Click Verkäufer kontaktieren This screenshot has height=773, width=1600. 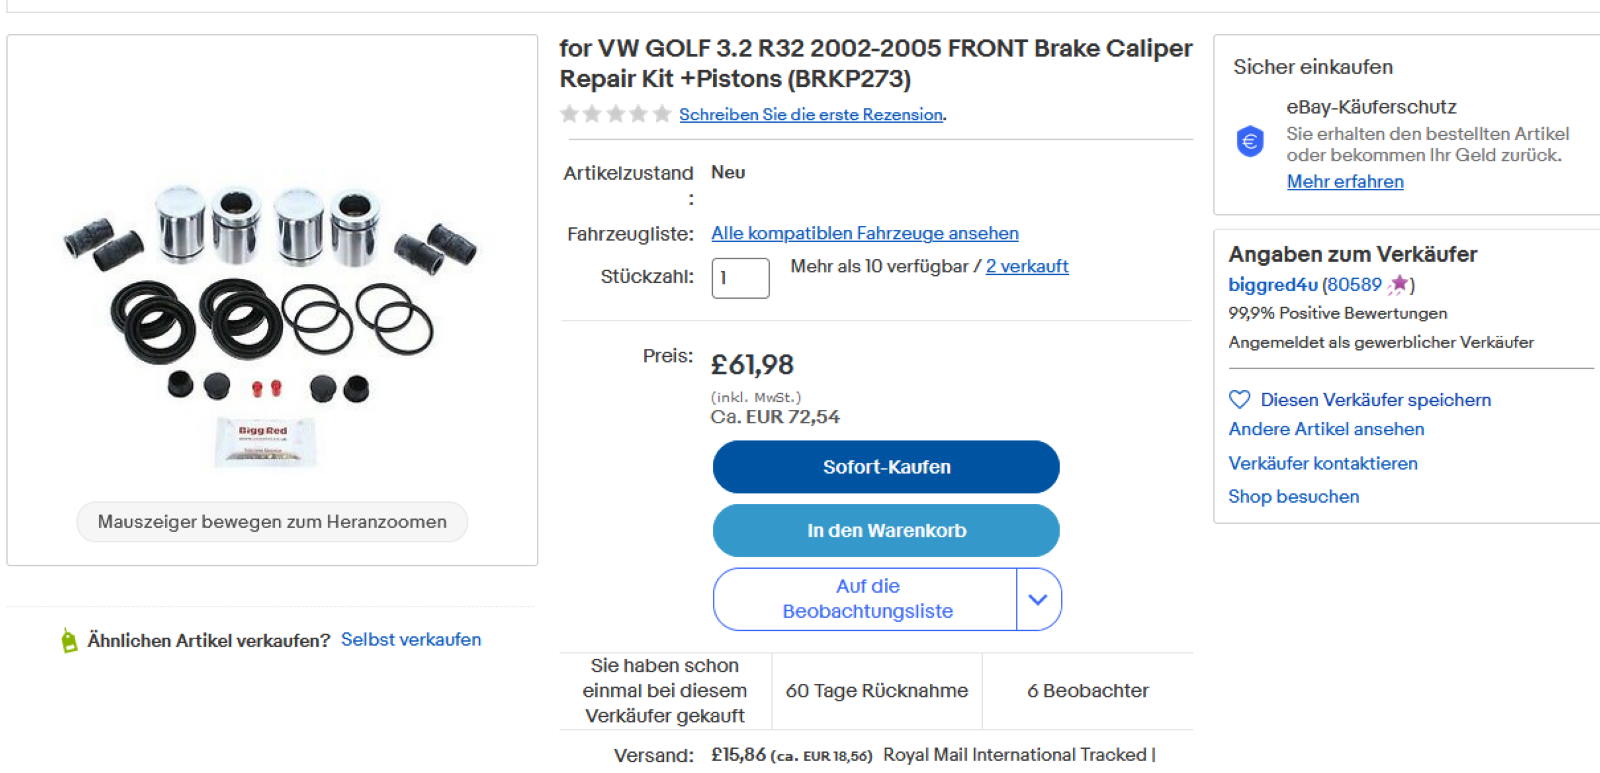[1323, 464]
